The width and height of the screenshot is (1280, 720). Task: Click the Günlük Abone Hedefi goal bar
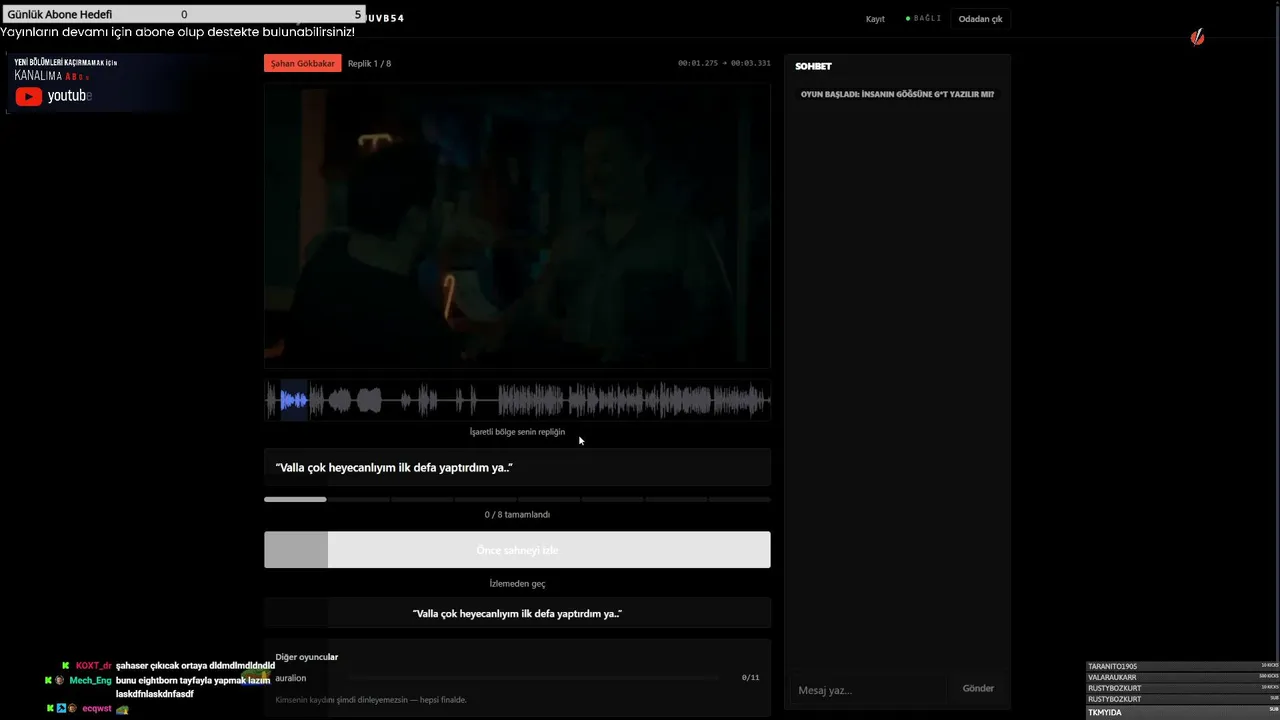tap(184, 15)
